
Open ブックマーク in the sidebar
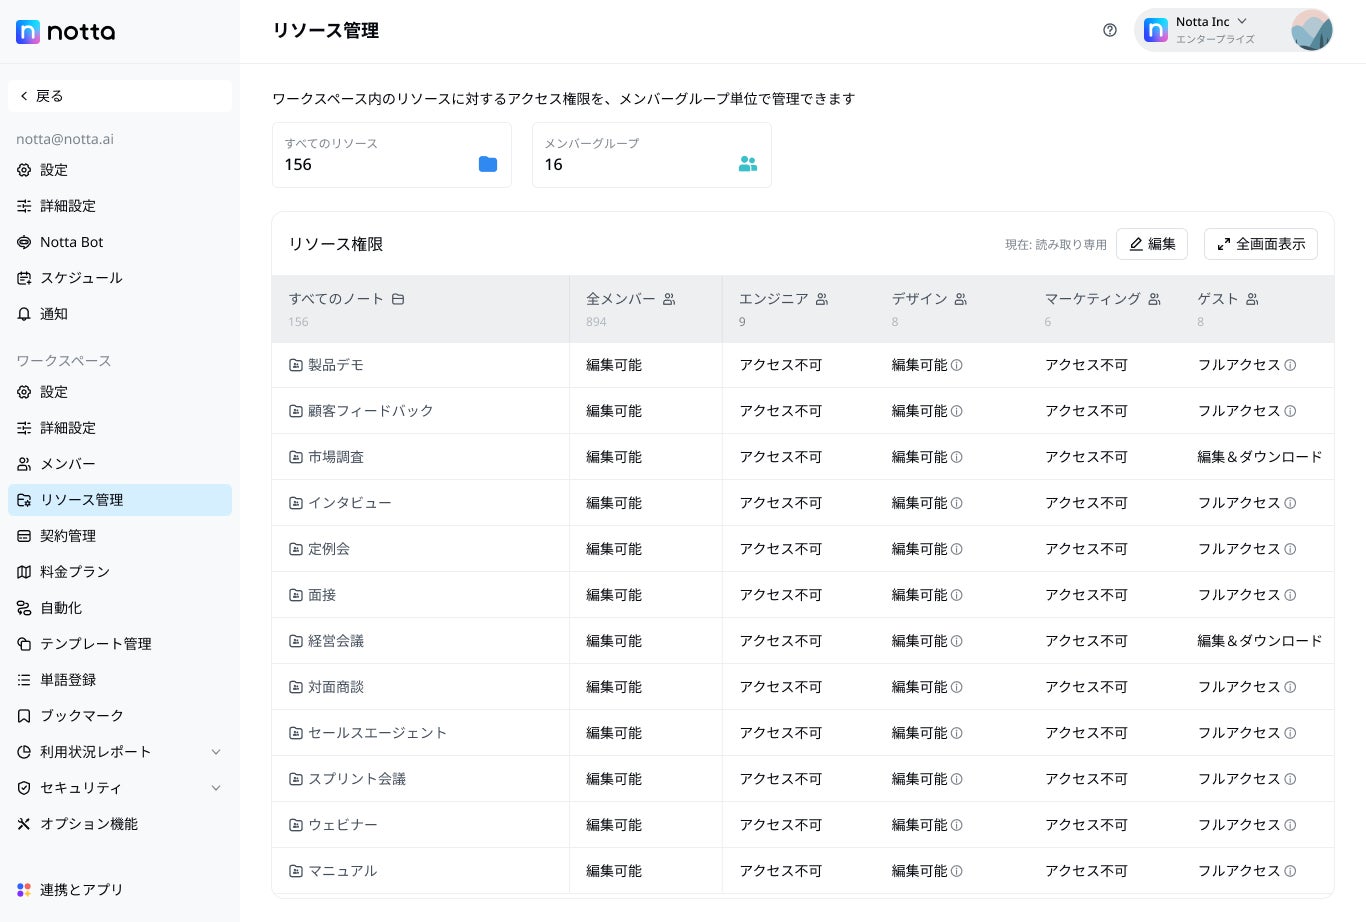[x=120, y=716]
